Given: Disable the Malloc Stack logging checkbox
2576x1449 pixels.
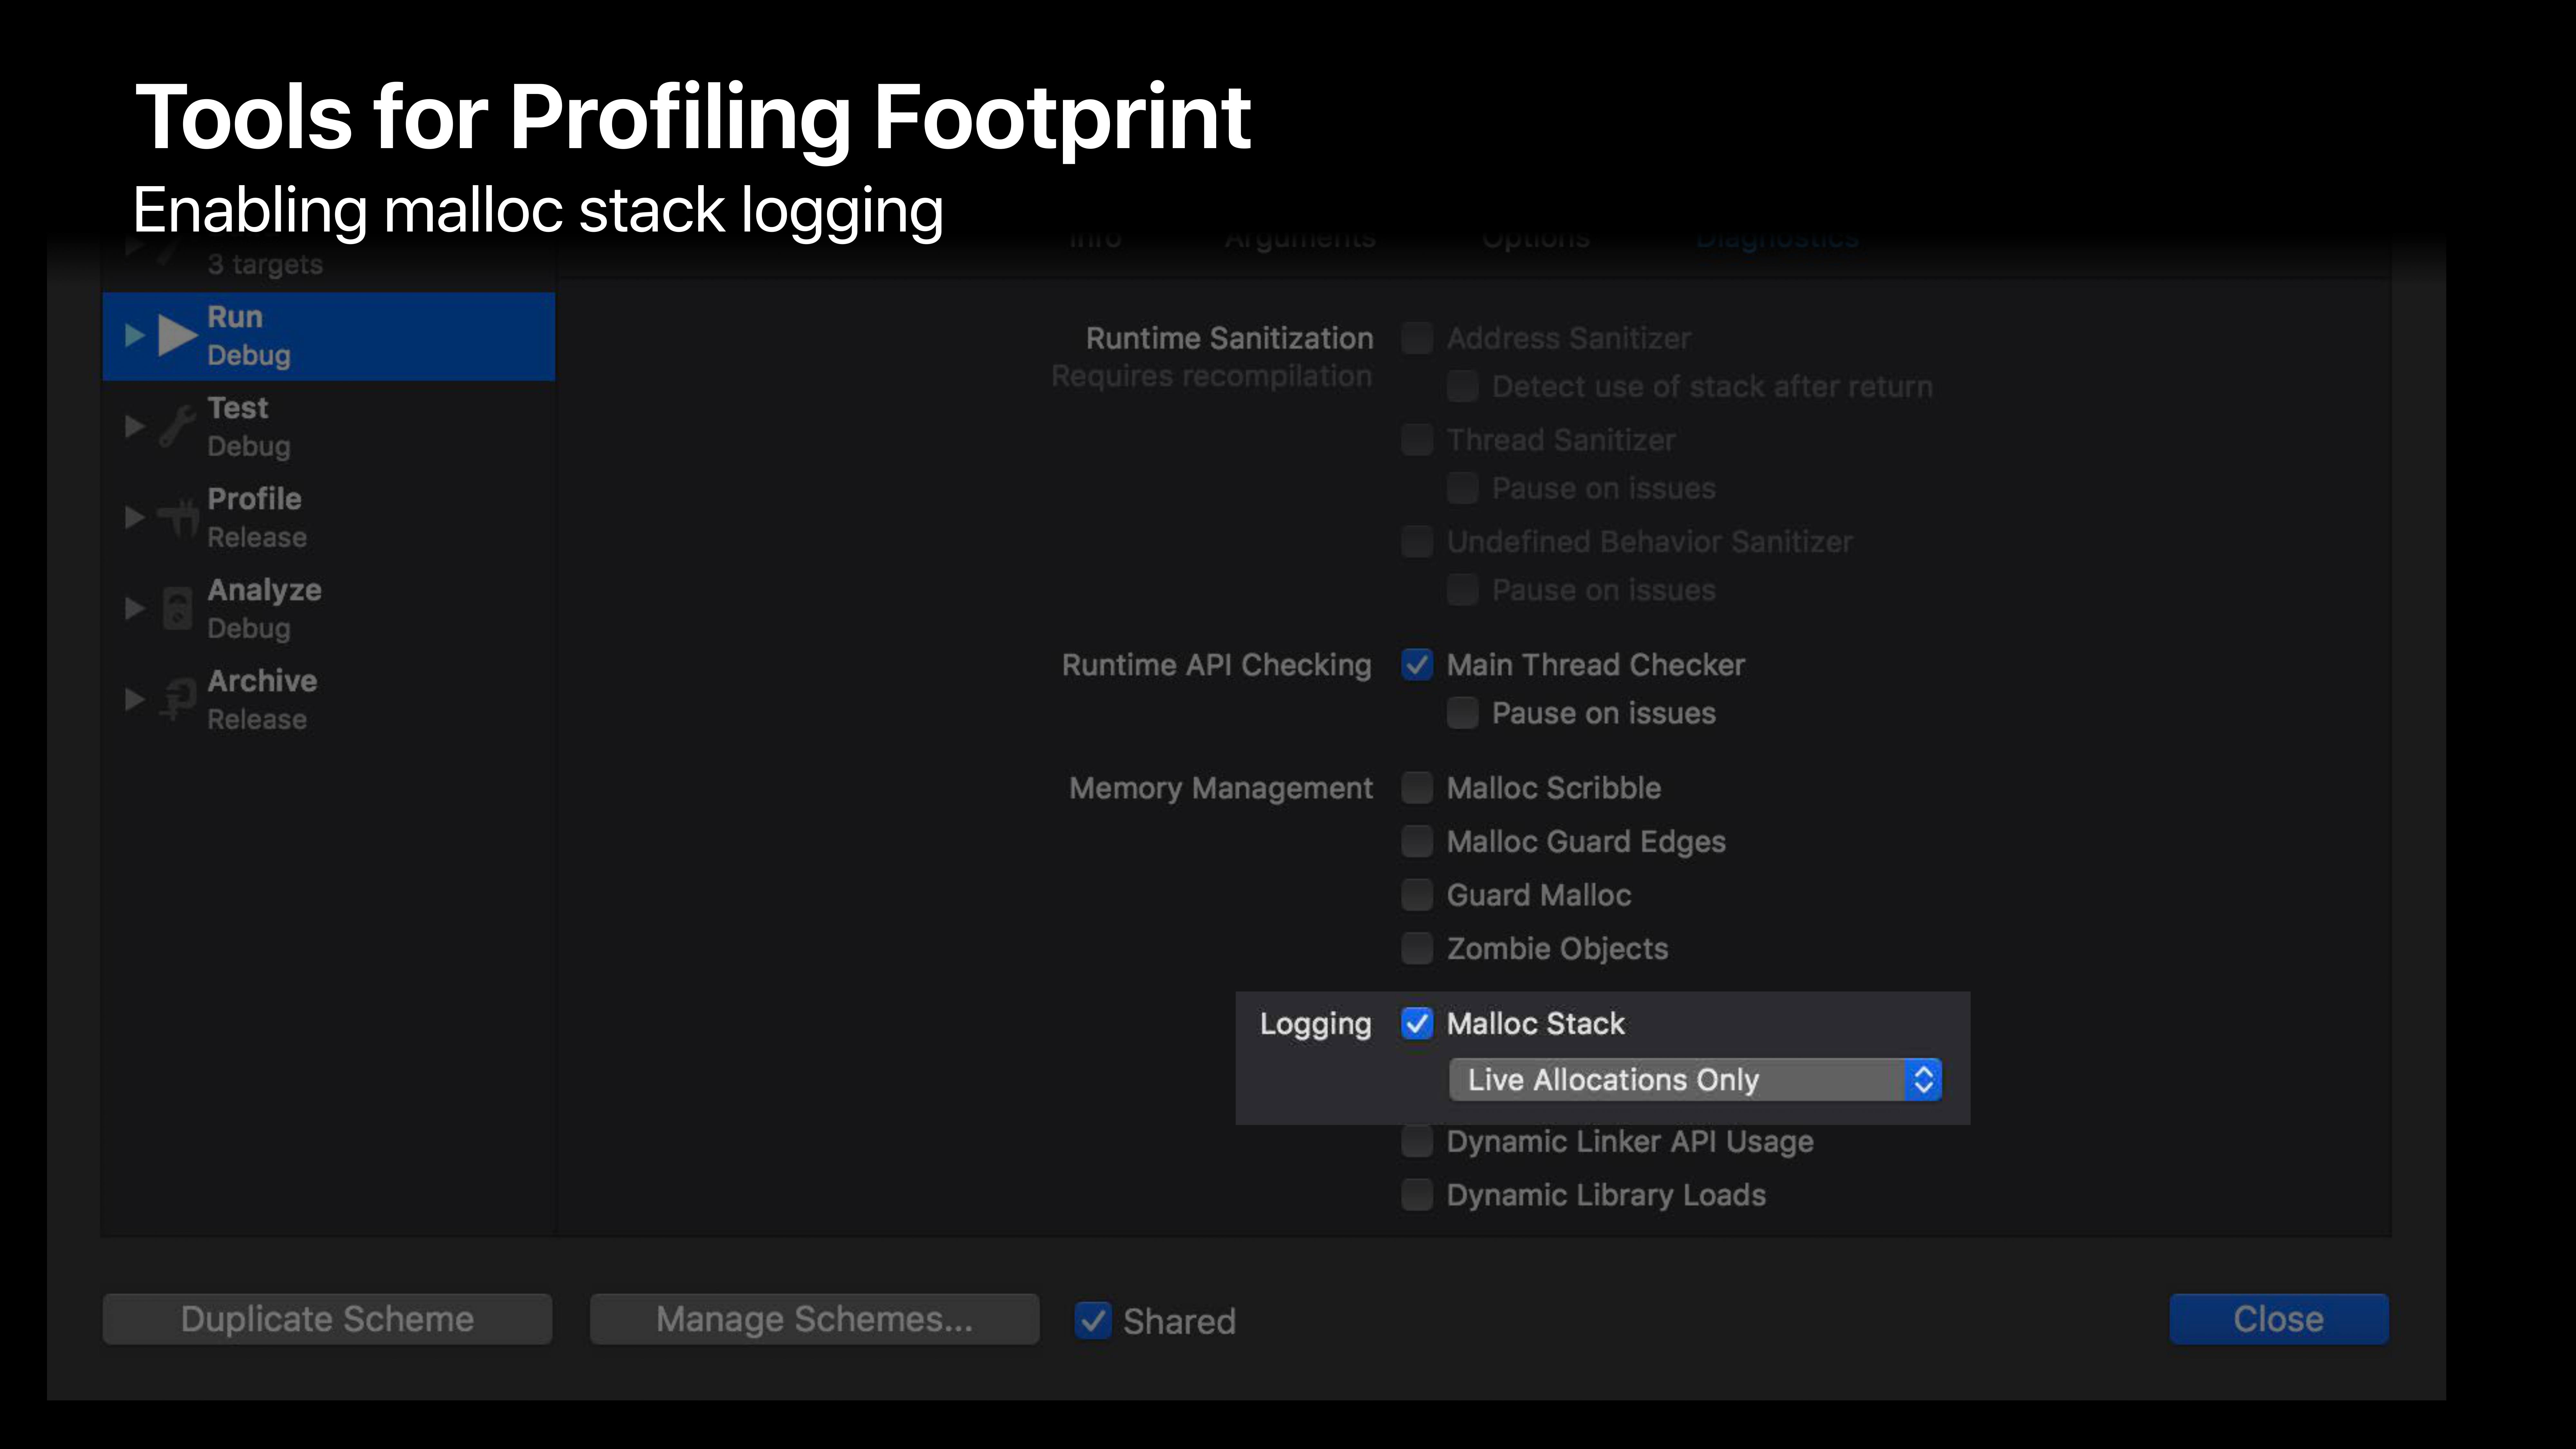Looking at the screenshot, I should (1417, 1023).
